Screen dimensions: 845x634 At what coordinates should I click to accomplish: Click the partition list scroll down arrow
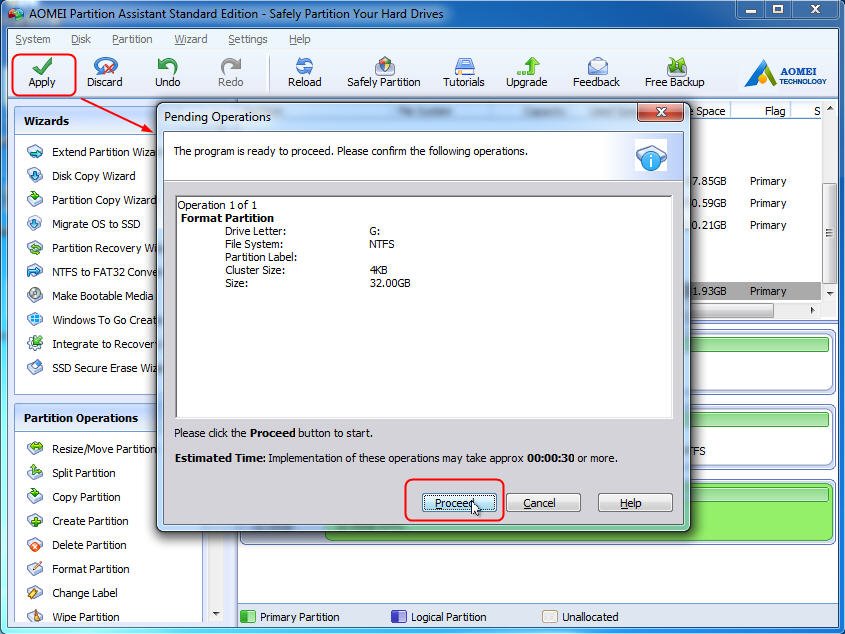click(x=830, y=294)
